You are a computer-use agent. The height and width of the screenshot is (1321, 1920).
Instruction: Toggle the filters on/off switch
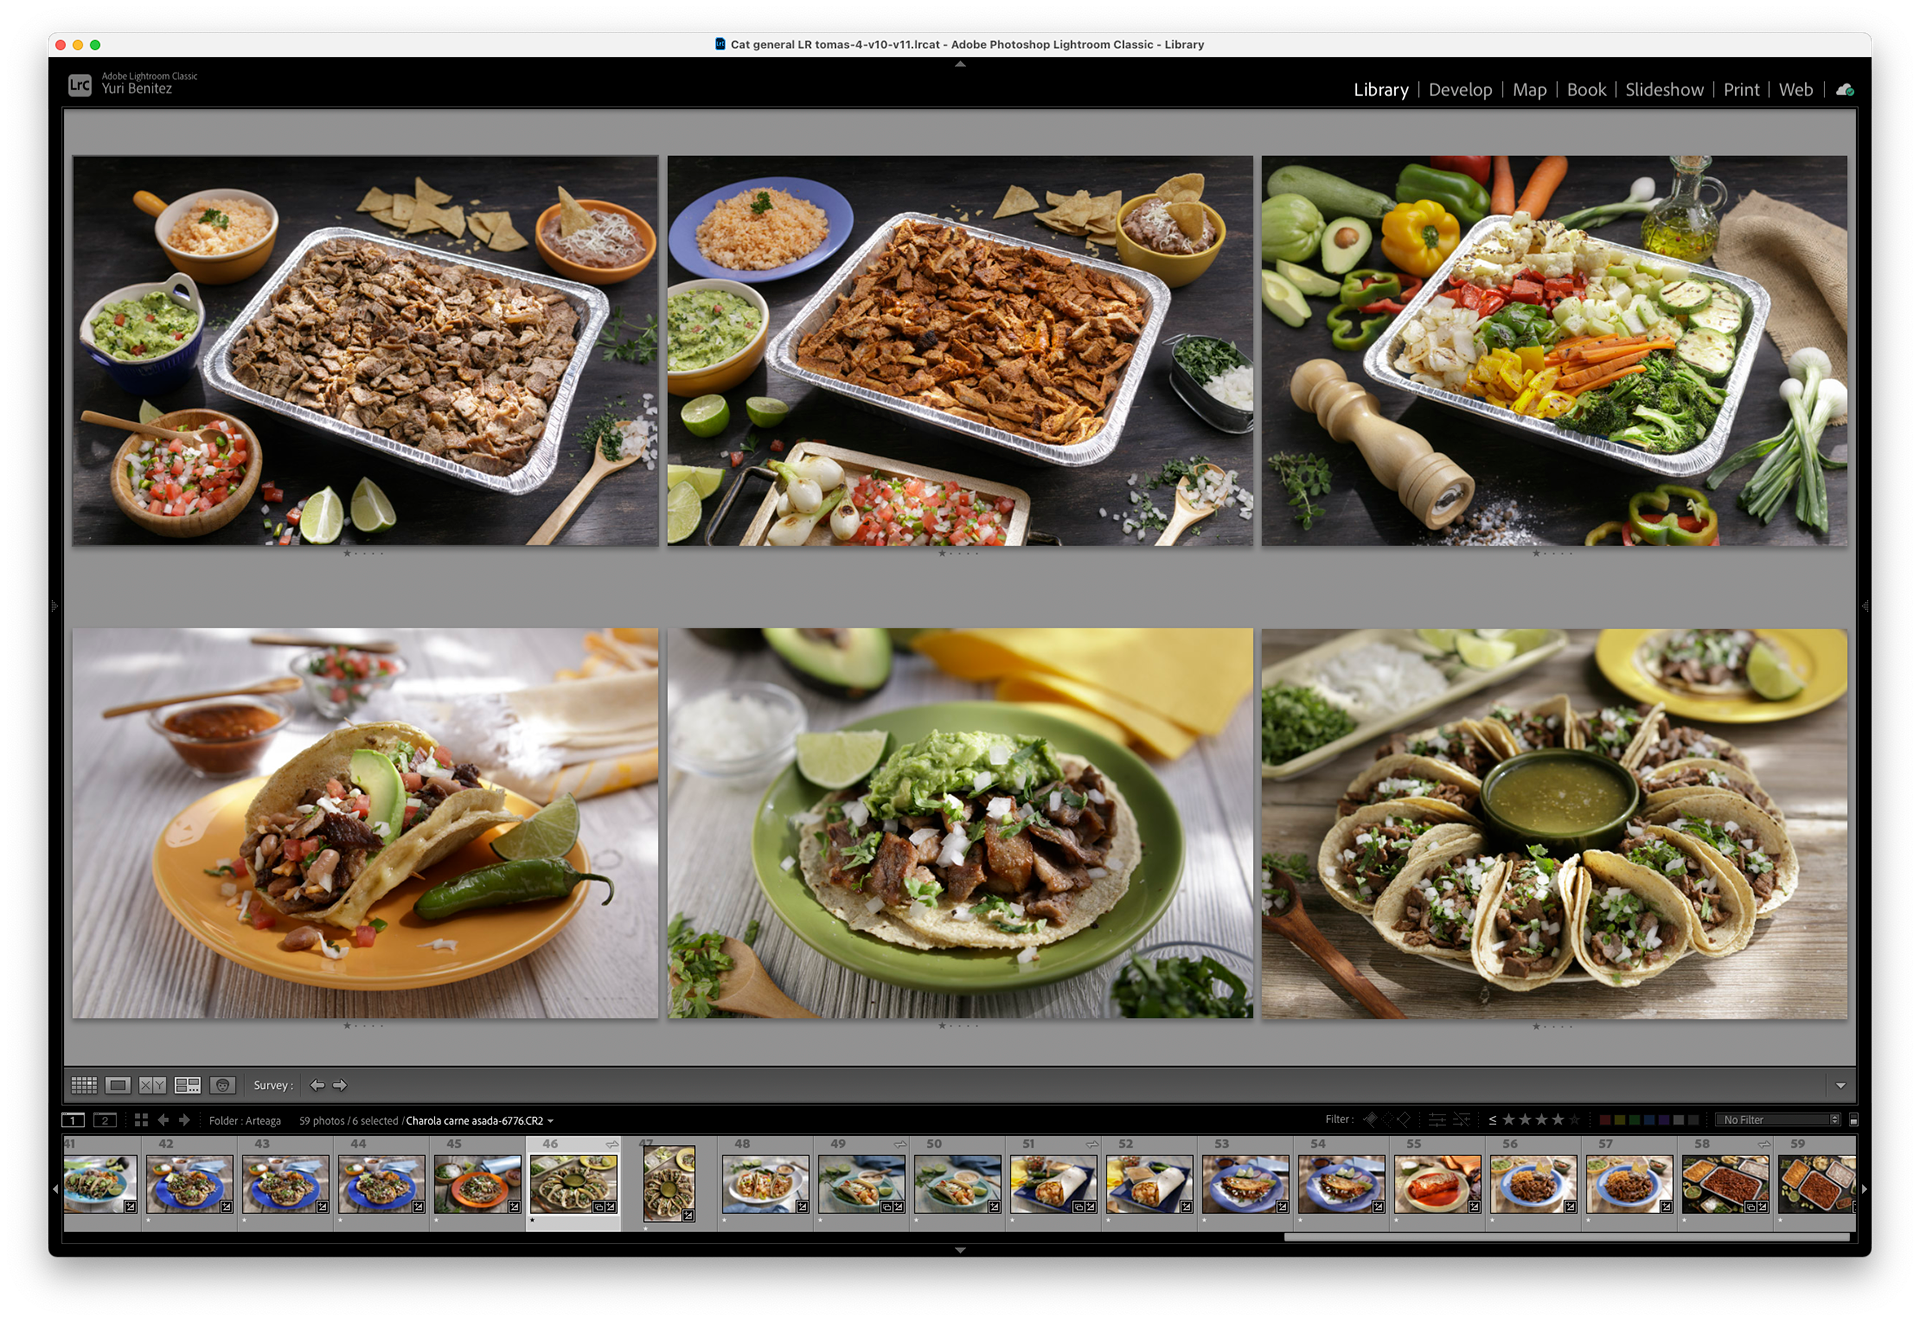pyautogui.click(x=1853, y=1120)
